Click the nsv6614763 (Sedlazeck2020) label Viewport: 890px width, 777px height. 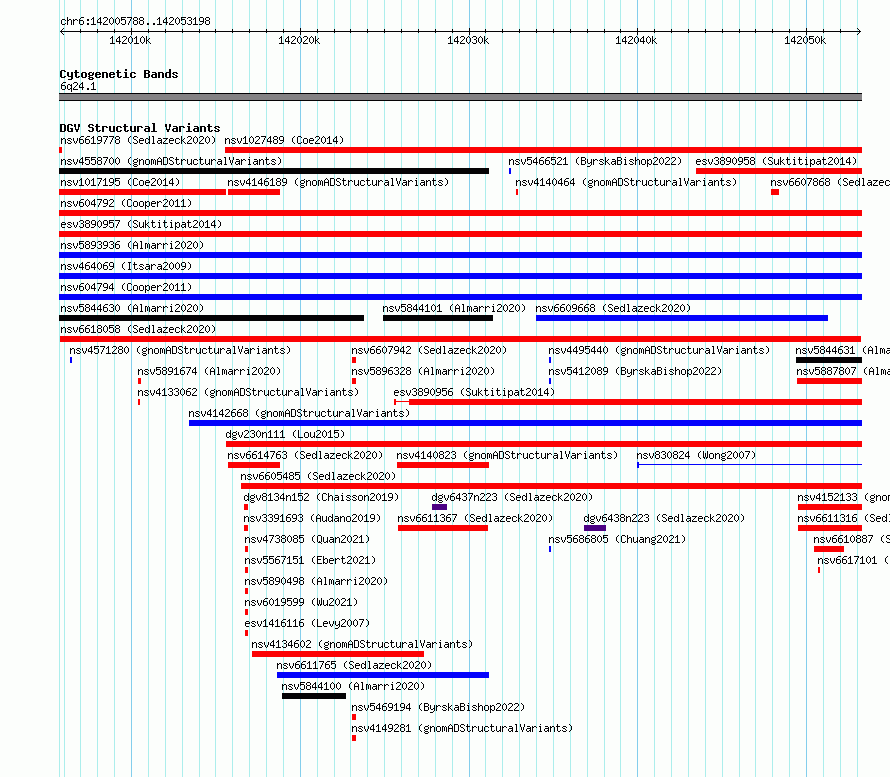click(305, 455)
